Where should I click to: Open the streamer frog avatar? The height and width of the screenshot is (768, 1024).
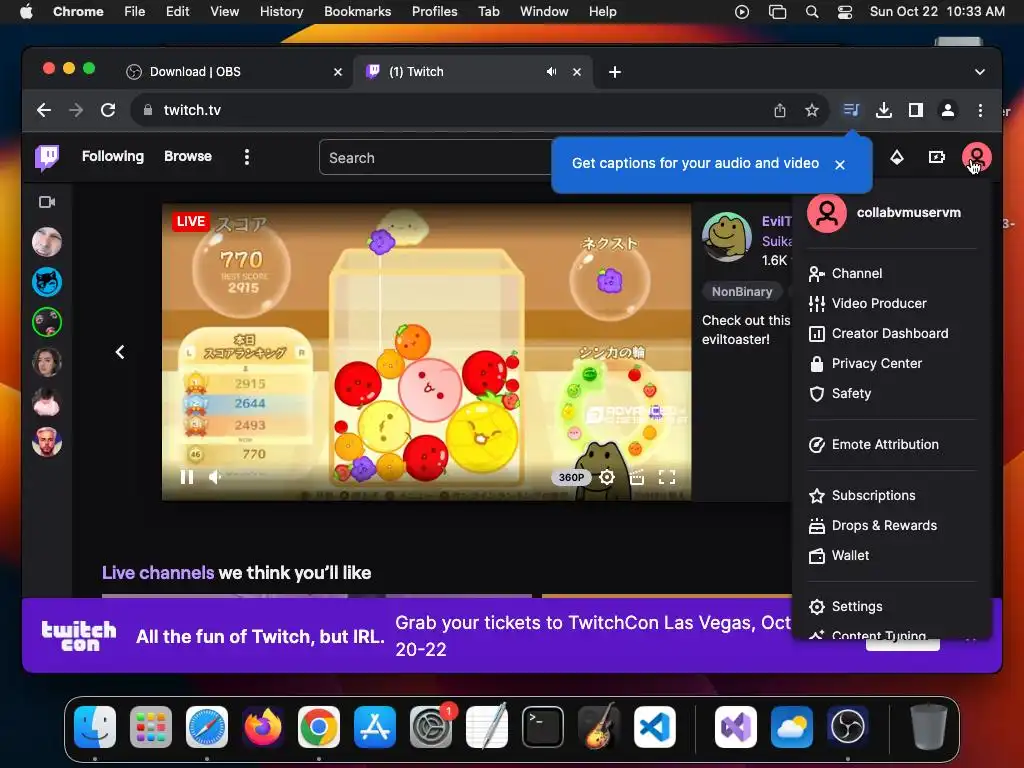pyautogui.click(x=726, y=236)
